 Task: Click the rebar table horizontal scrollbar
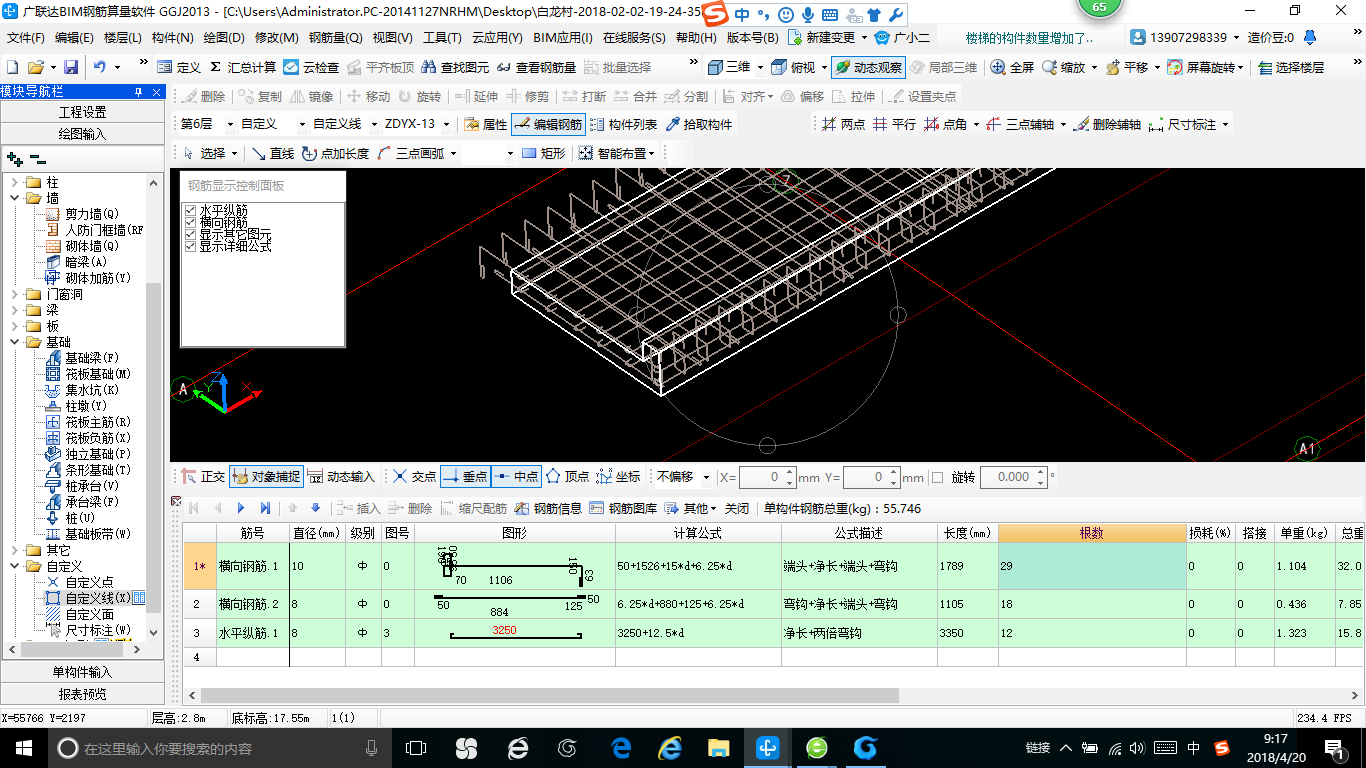549,695
